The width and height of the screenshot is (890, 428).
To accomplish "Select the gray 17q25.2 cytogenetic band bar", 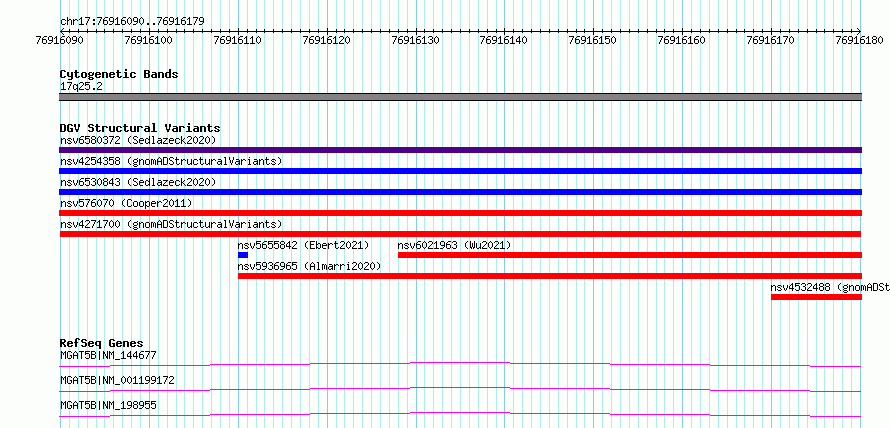I will (460, 97).
